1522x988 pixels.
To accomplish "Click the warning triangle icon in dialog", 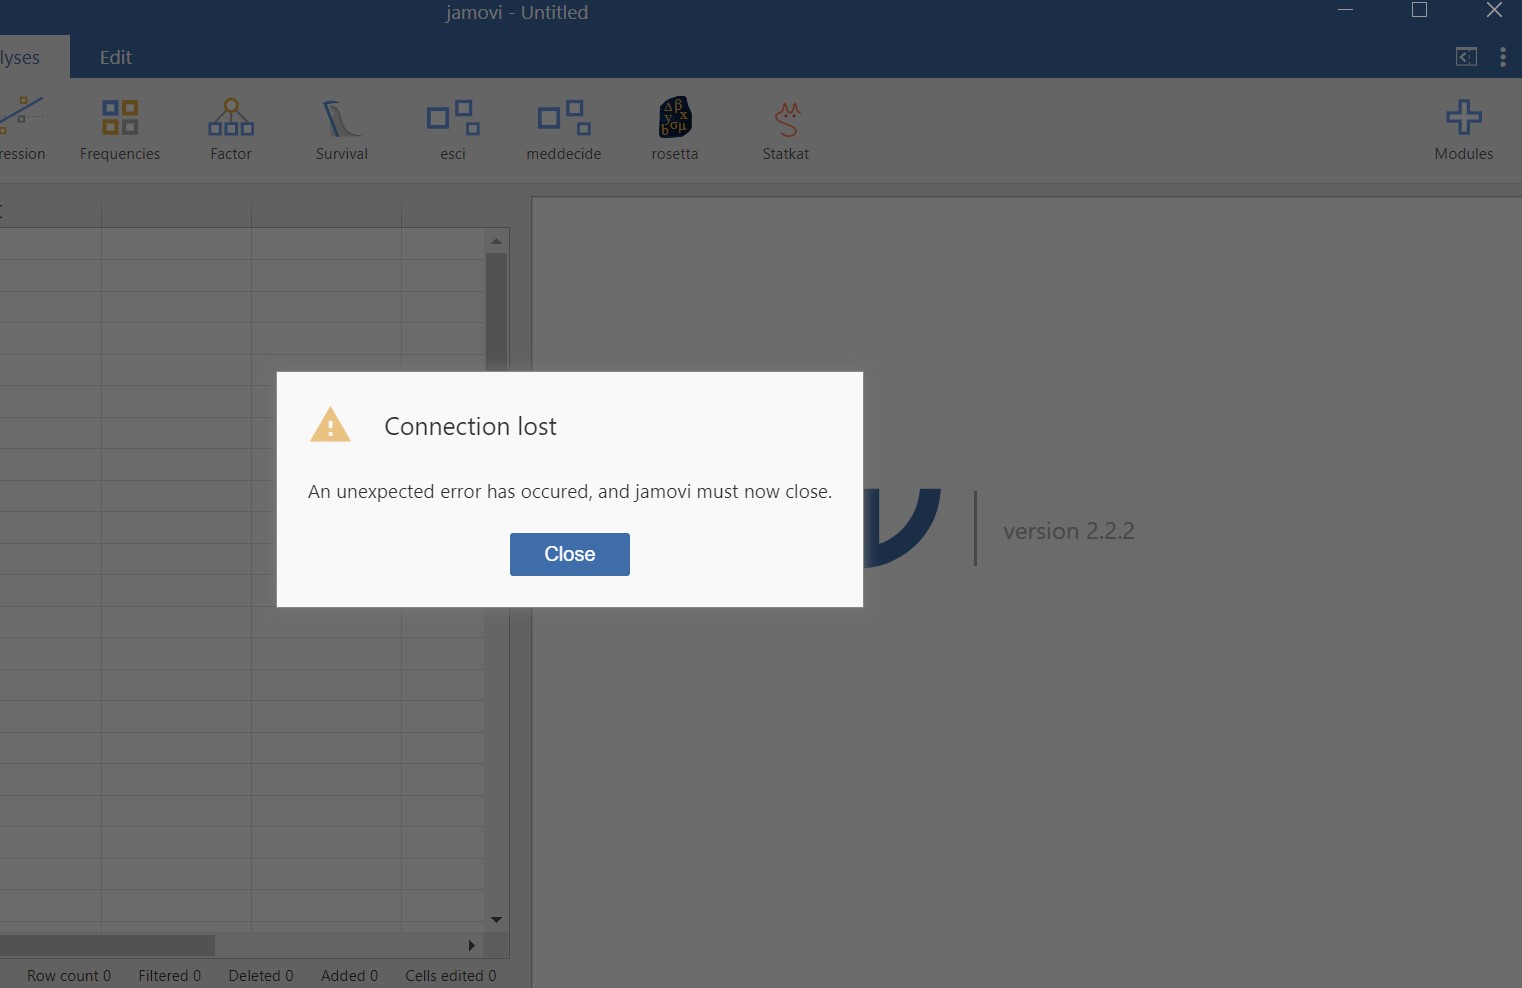I will (330, 425).
